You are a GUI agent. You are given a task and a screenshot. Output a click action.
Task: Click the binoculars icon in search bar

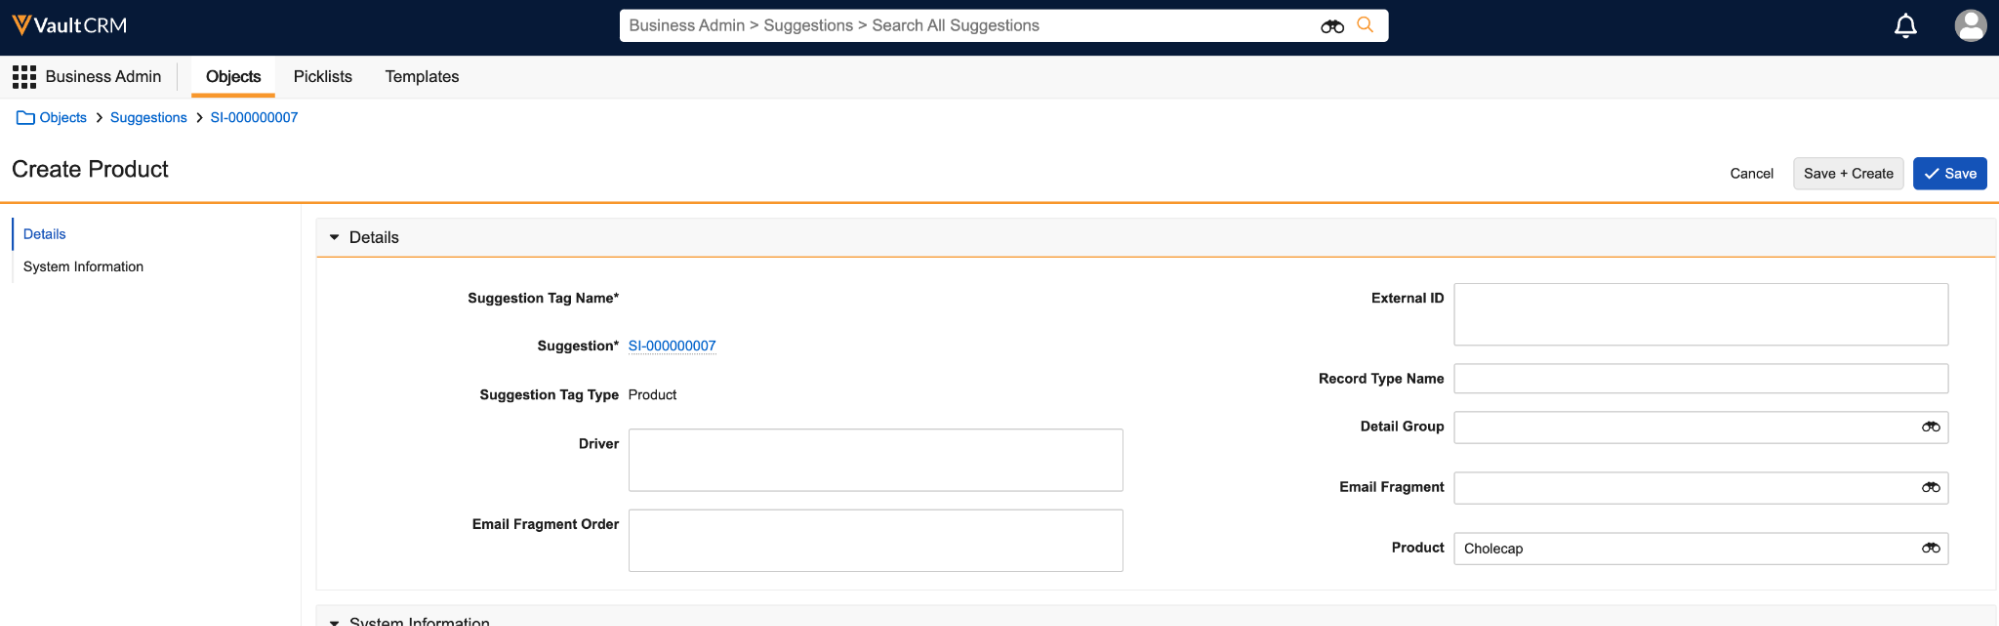click(1332, 26)
